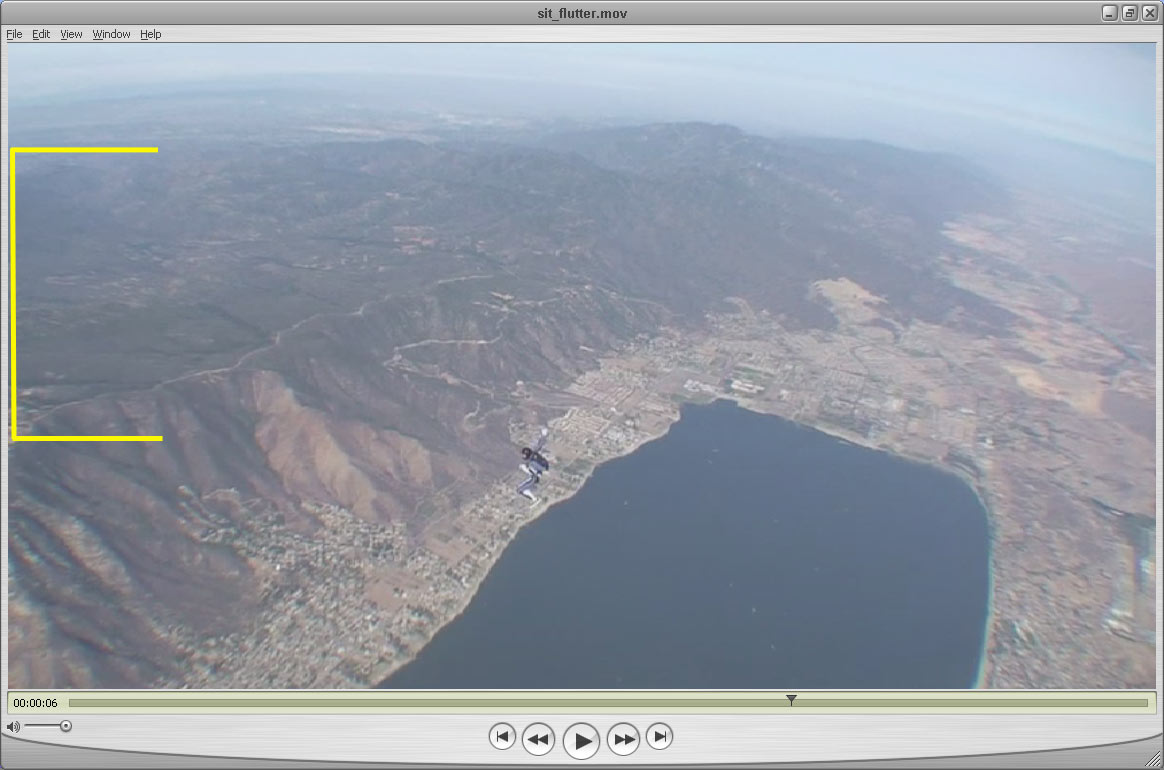Minimize the sit_flutter.mov window

pyautogui.click(x=1110, y=13)
